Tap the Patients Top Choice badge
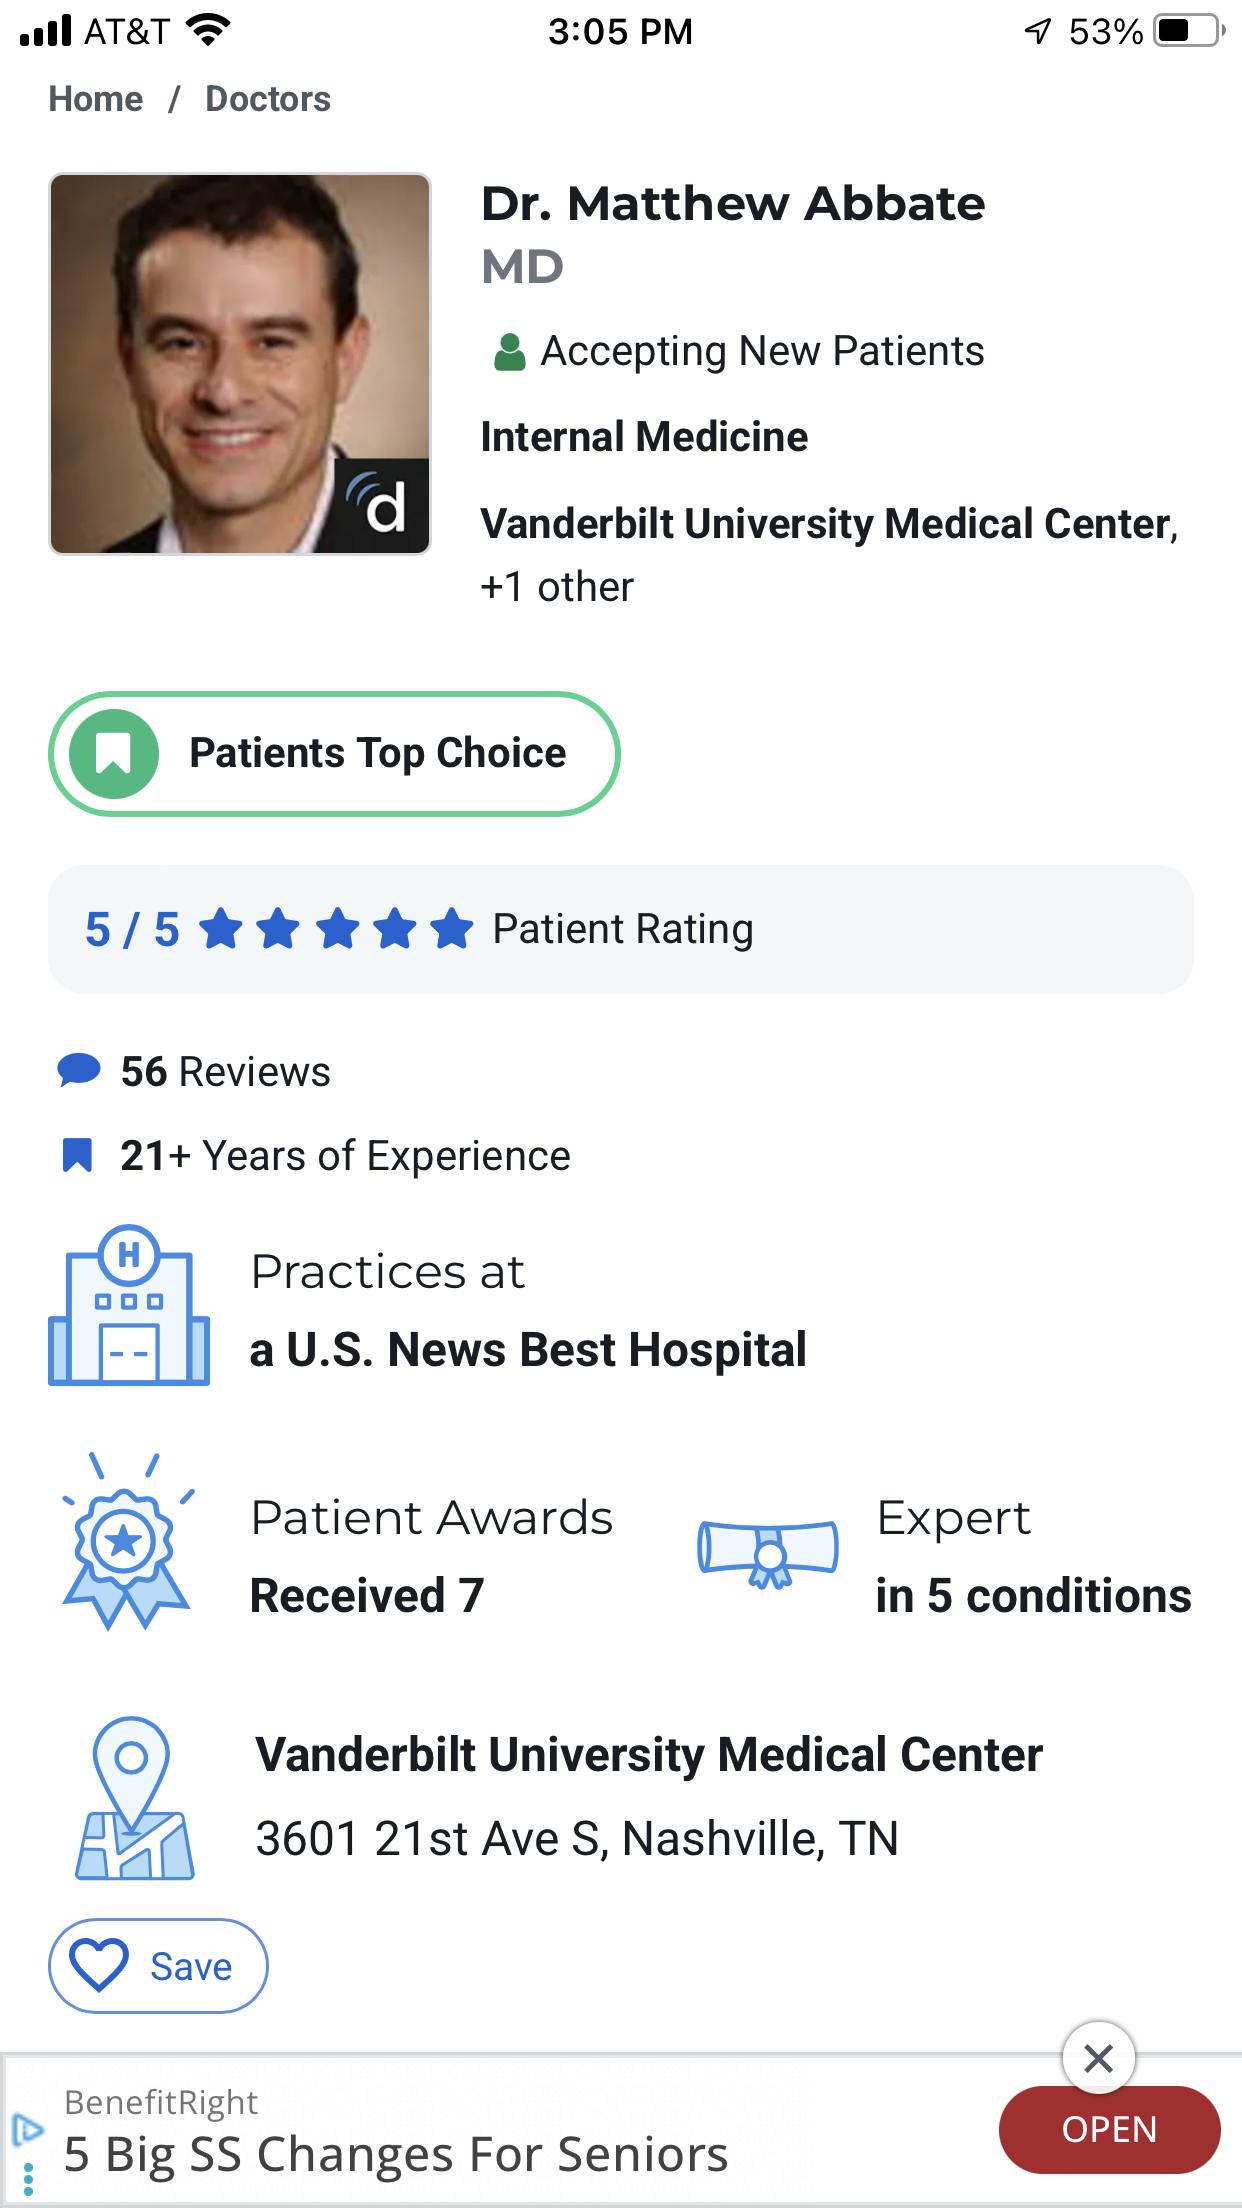Image resolution: width=1242 pixels, height=2208 pixels. click(334, 754)
